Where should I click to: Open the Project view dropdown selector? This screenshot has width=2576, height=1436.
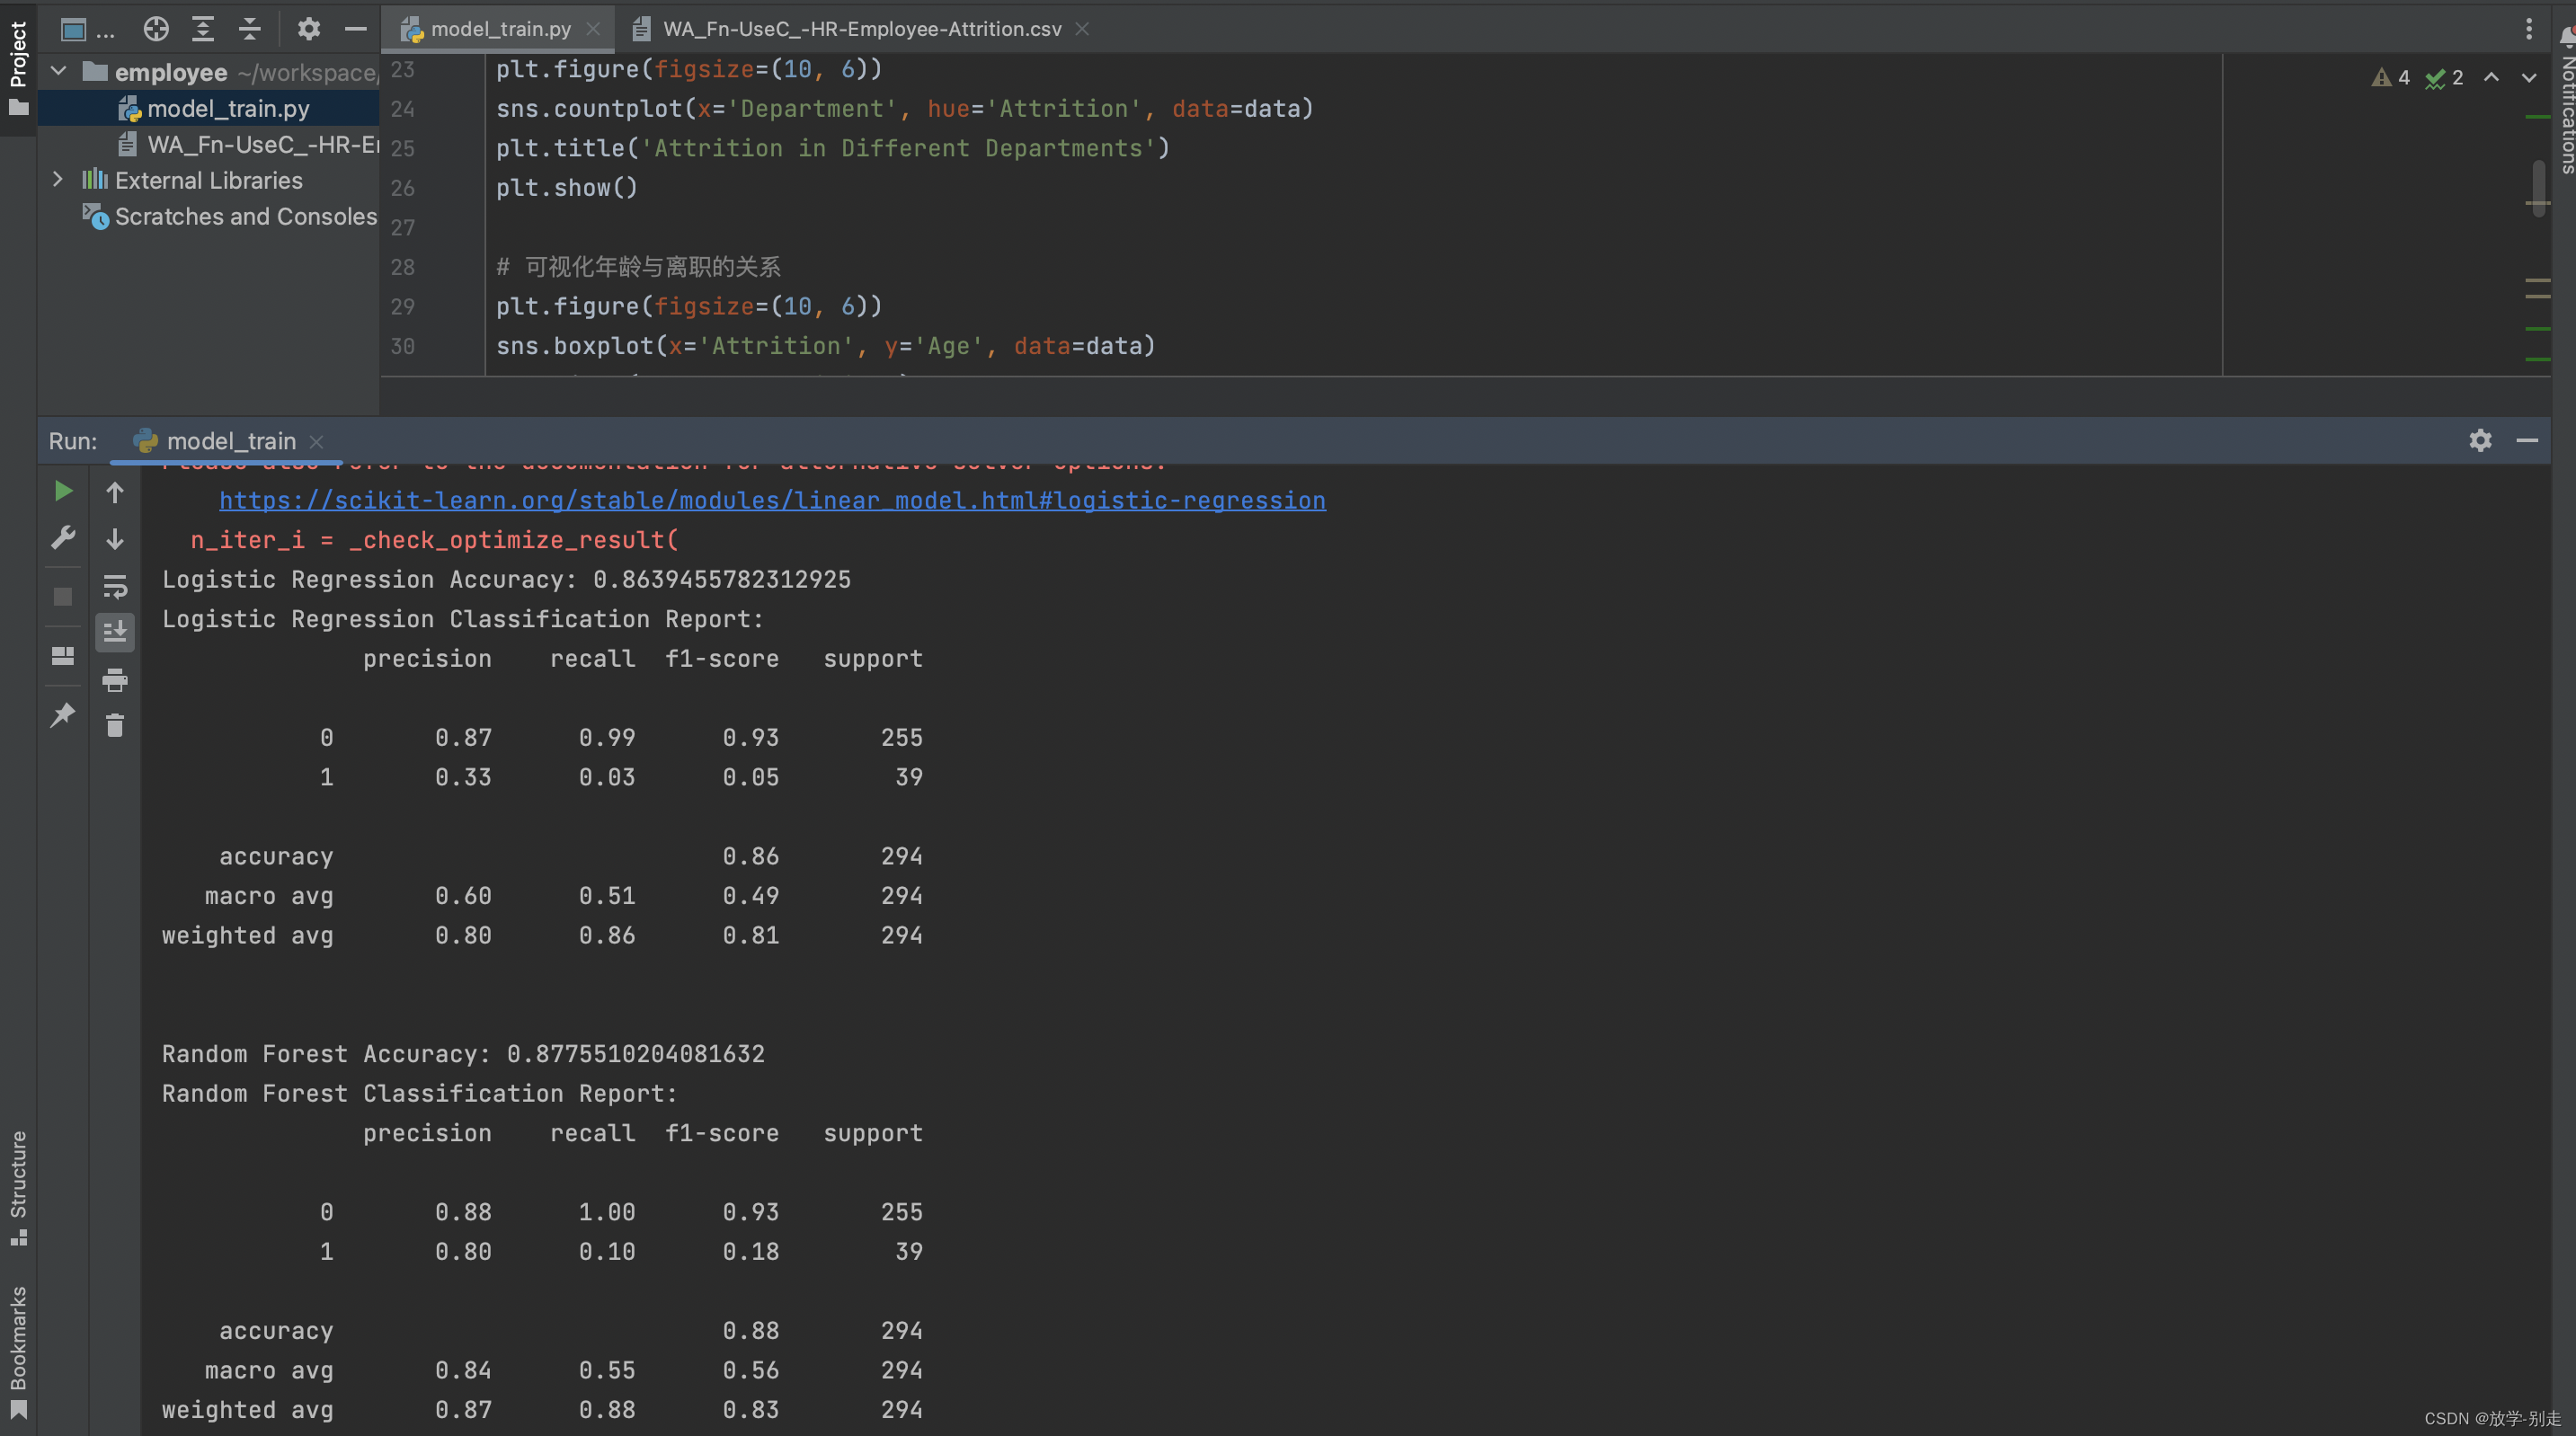[86, 29]
